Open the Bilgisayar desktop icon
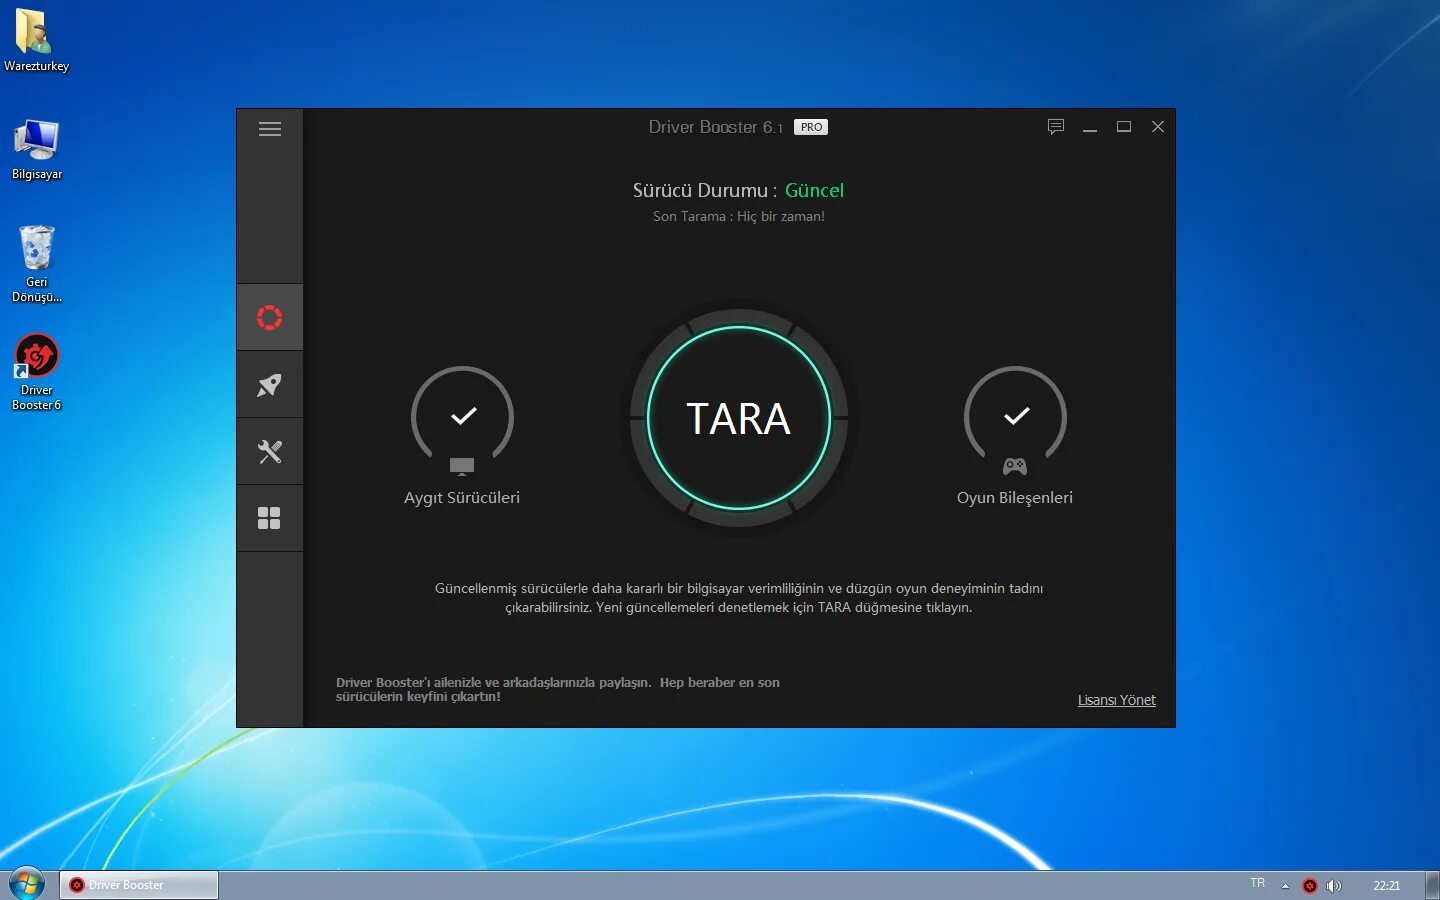Image resolution: width=1440 pixels, height=900 pixels. pos(36,143)
